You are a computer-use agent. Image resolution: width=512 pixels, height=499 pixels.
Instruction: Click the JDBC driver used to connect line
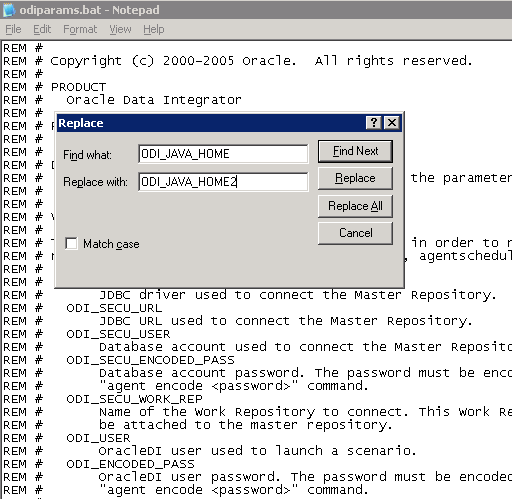(298, 295)
